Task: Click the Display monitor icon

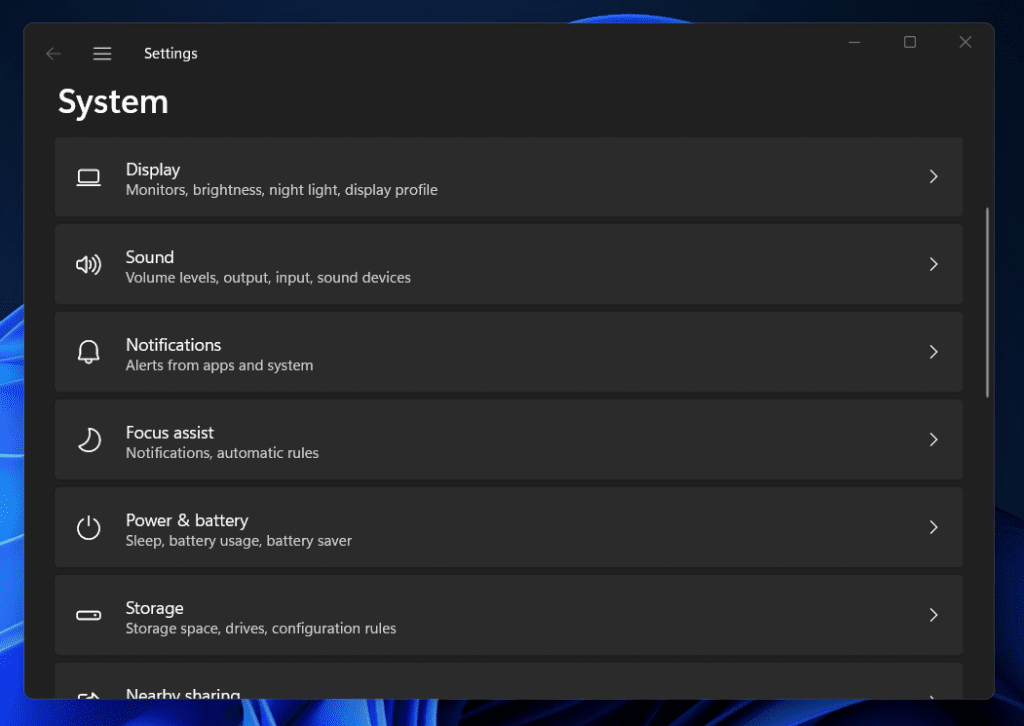Action: (x=89, y=176)
